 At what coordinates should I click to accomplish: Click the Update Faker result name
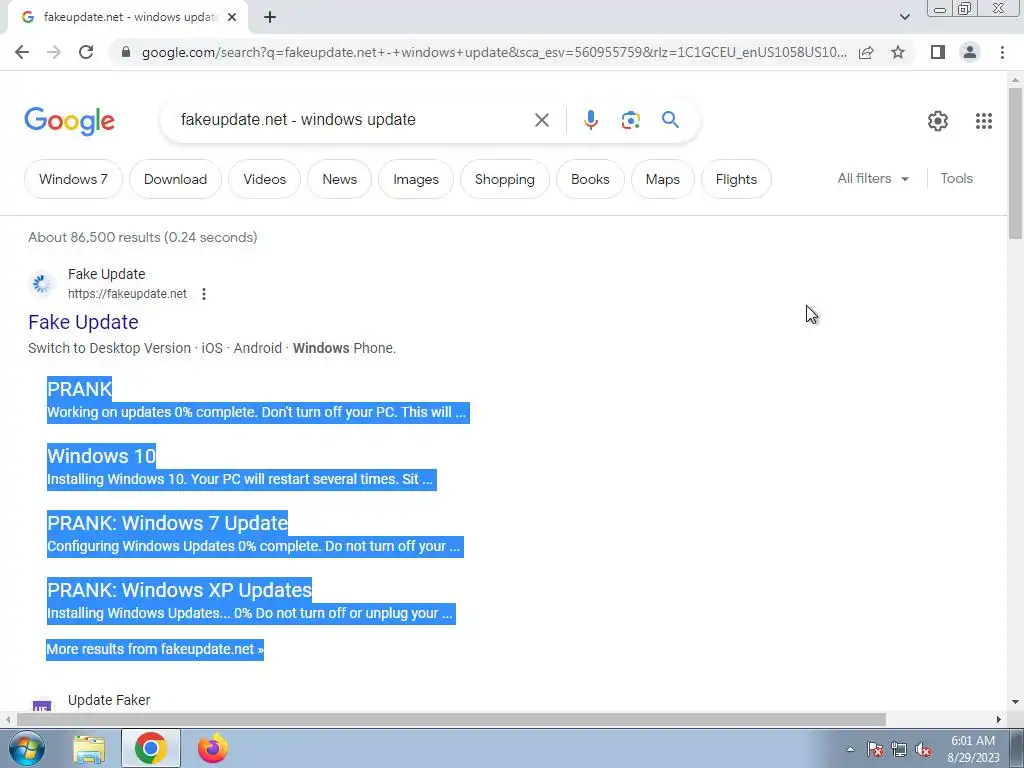[109, 700]
